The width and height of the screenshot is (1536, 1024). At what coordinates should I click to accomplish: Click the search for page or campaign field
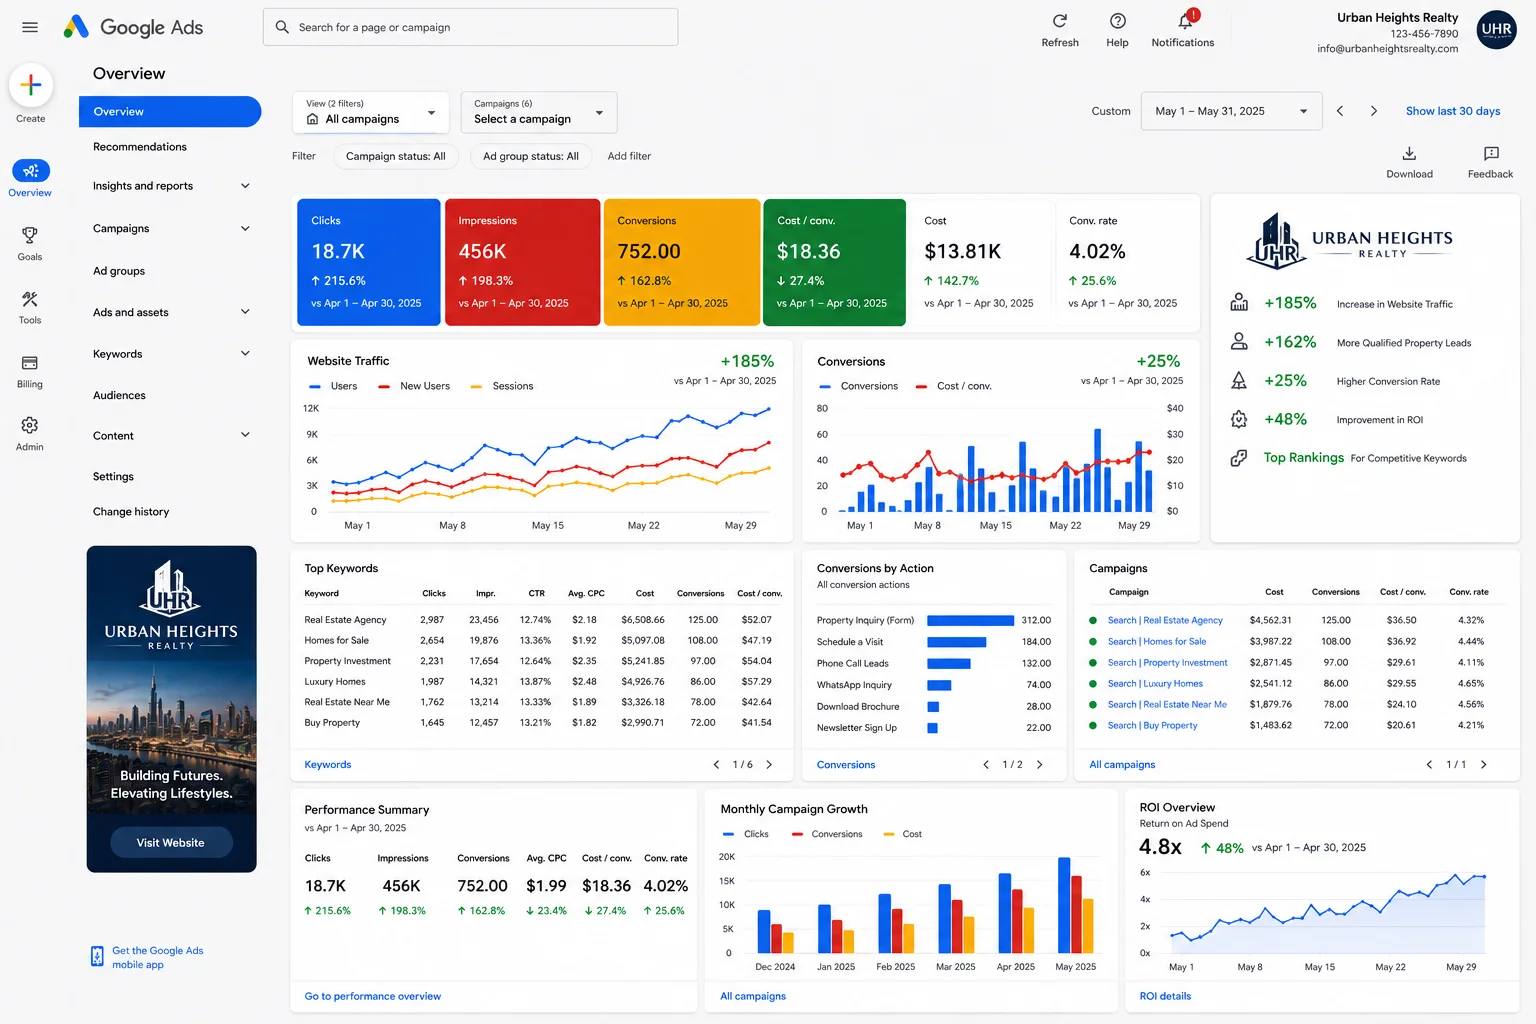coord(471,27)
